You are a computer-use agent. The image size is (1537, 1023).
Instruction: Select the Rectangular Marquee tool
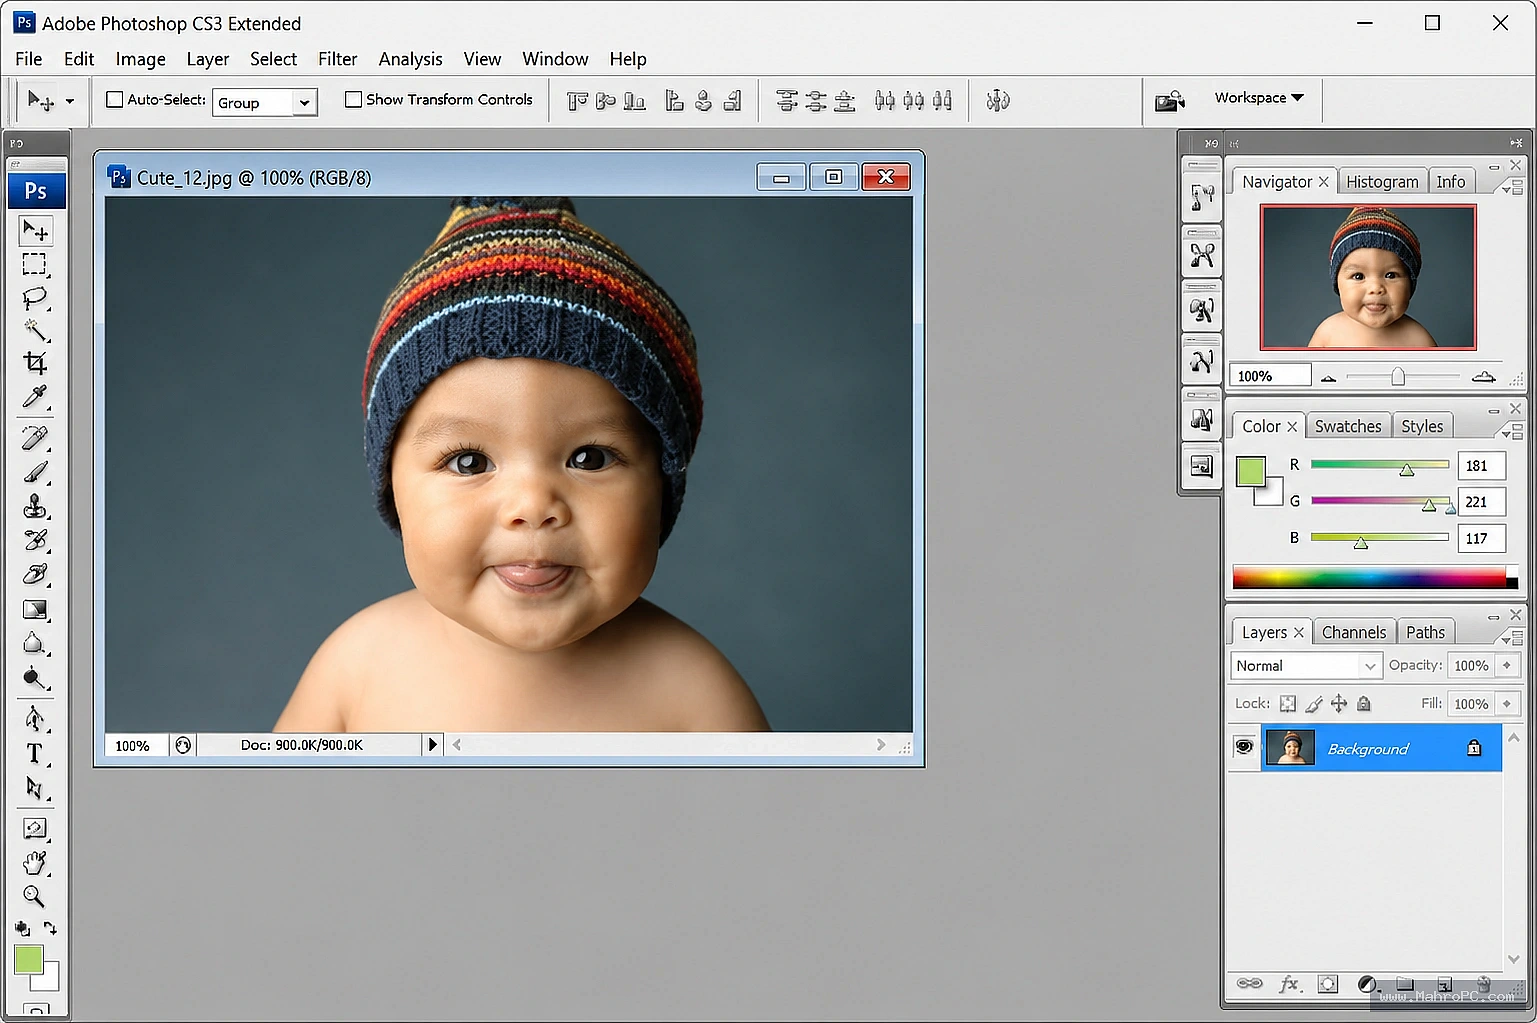[x=35, y=264]
